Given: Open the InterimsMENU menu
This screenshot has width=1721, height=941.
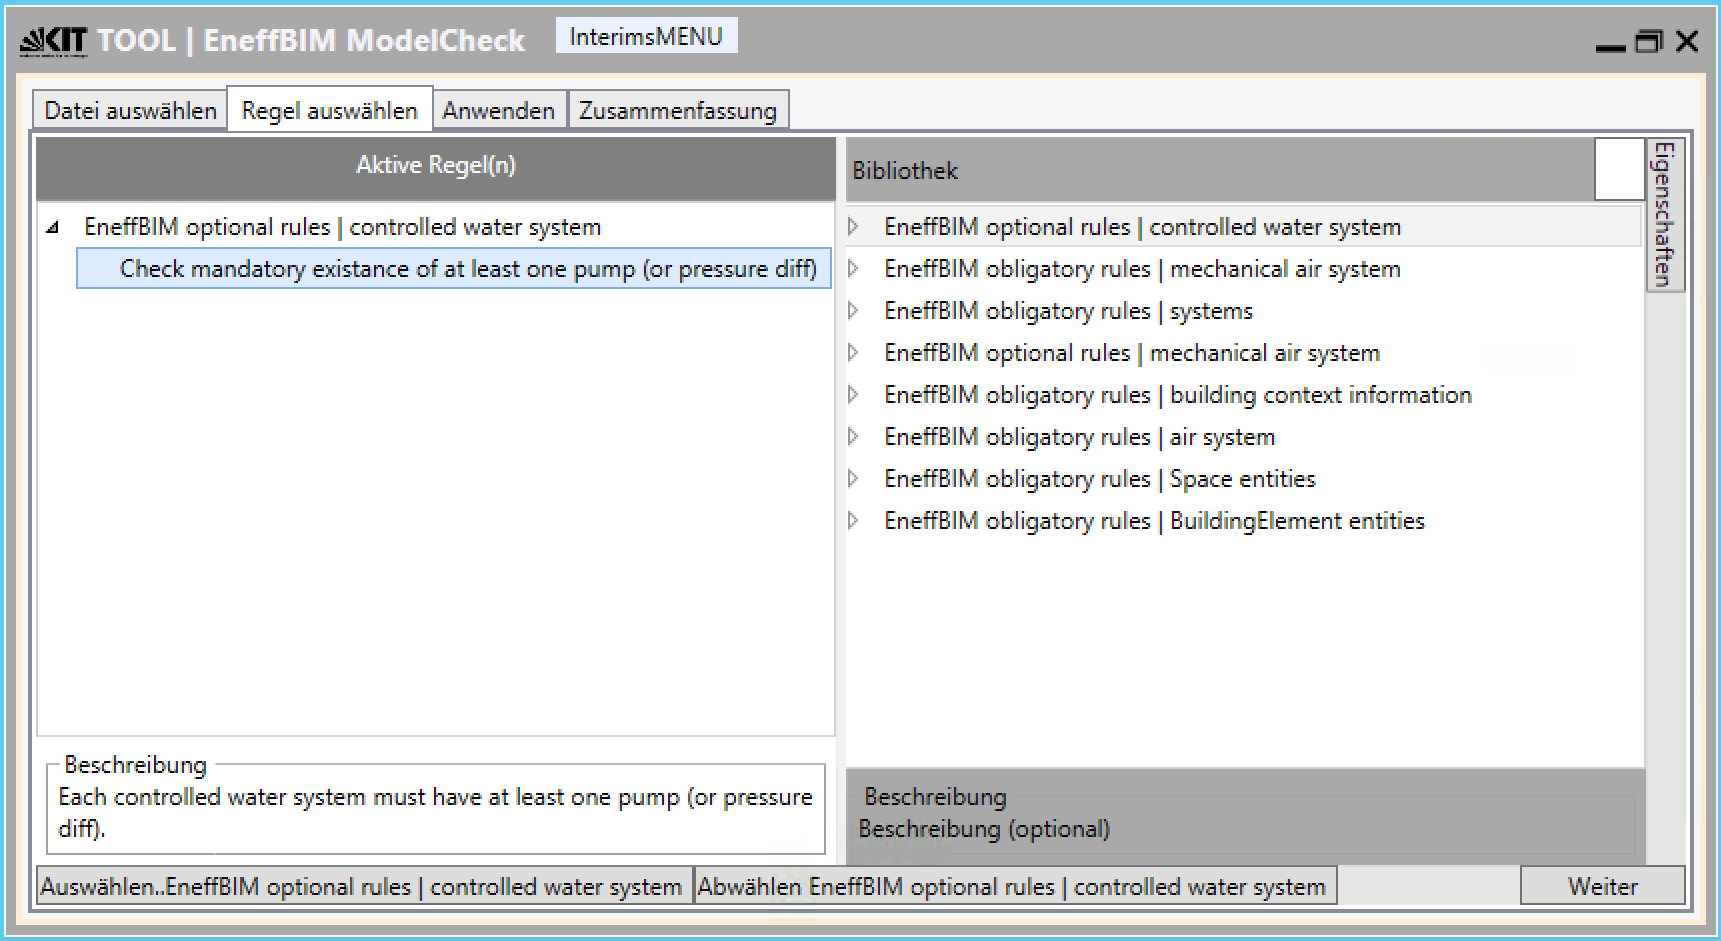Looking at the screenshot, I should [x=646, y=36].
